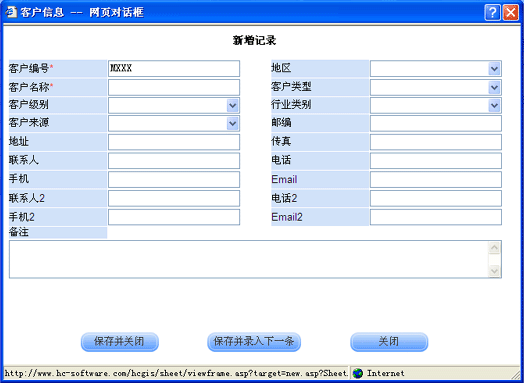The width and height of the screenshot is (524, 383).
Task: Click the 新增记录 heading text
Action: click(254, 40)
